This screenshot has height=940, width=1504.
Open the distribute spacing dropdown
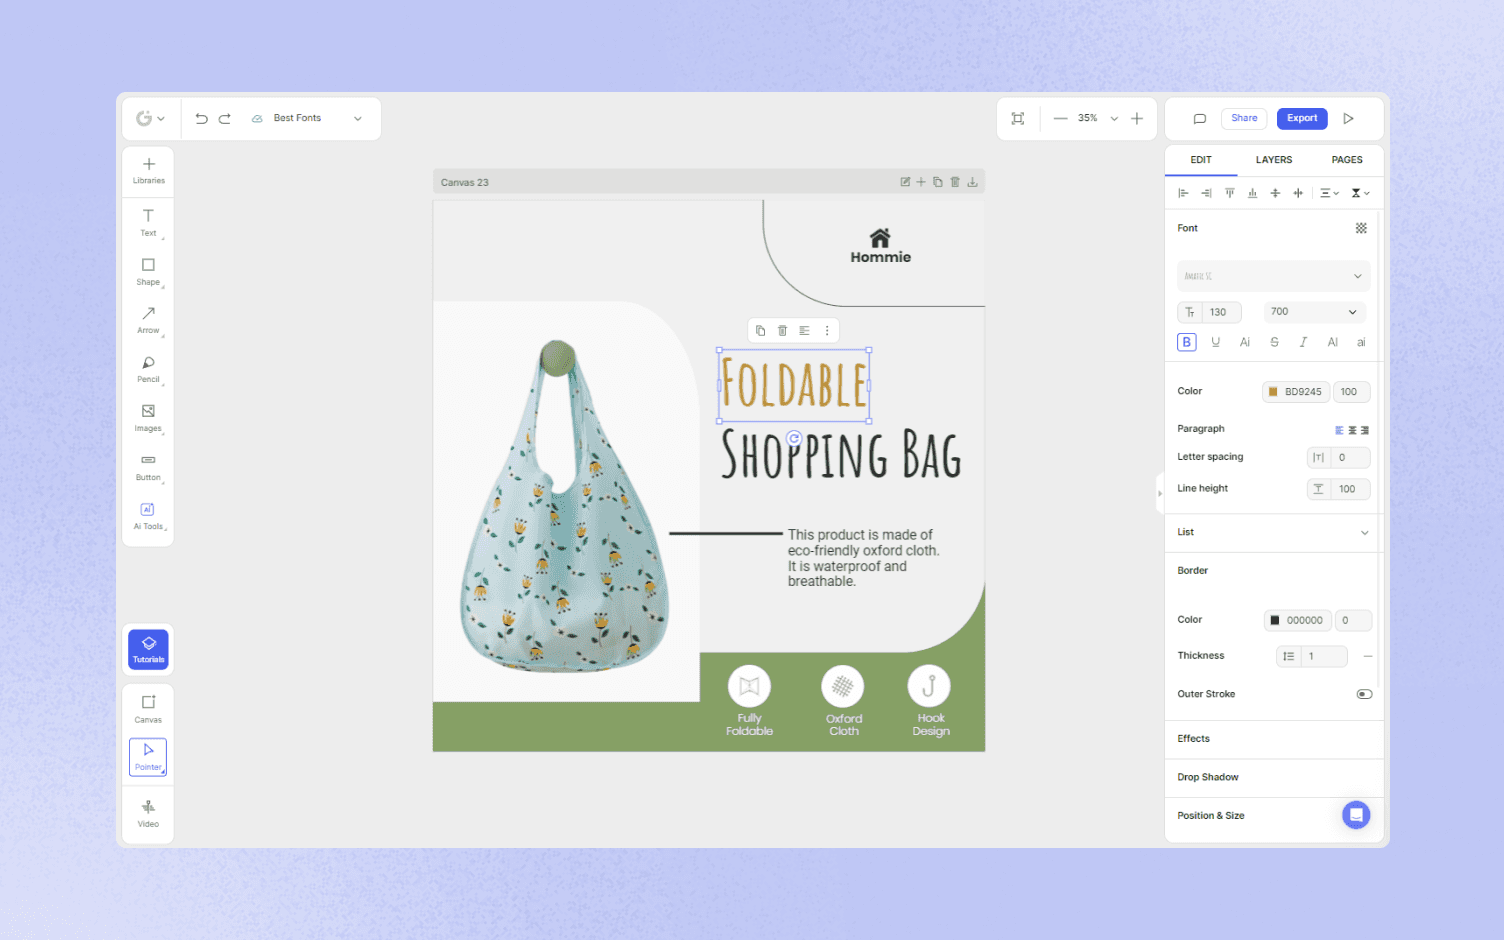(x=1329, y=193)
